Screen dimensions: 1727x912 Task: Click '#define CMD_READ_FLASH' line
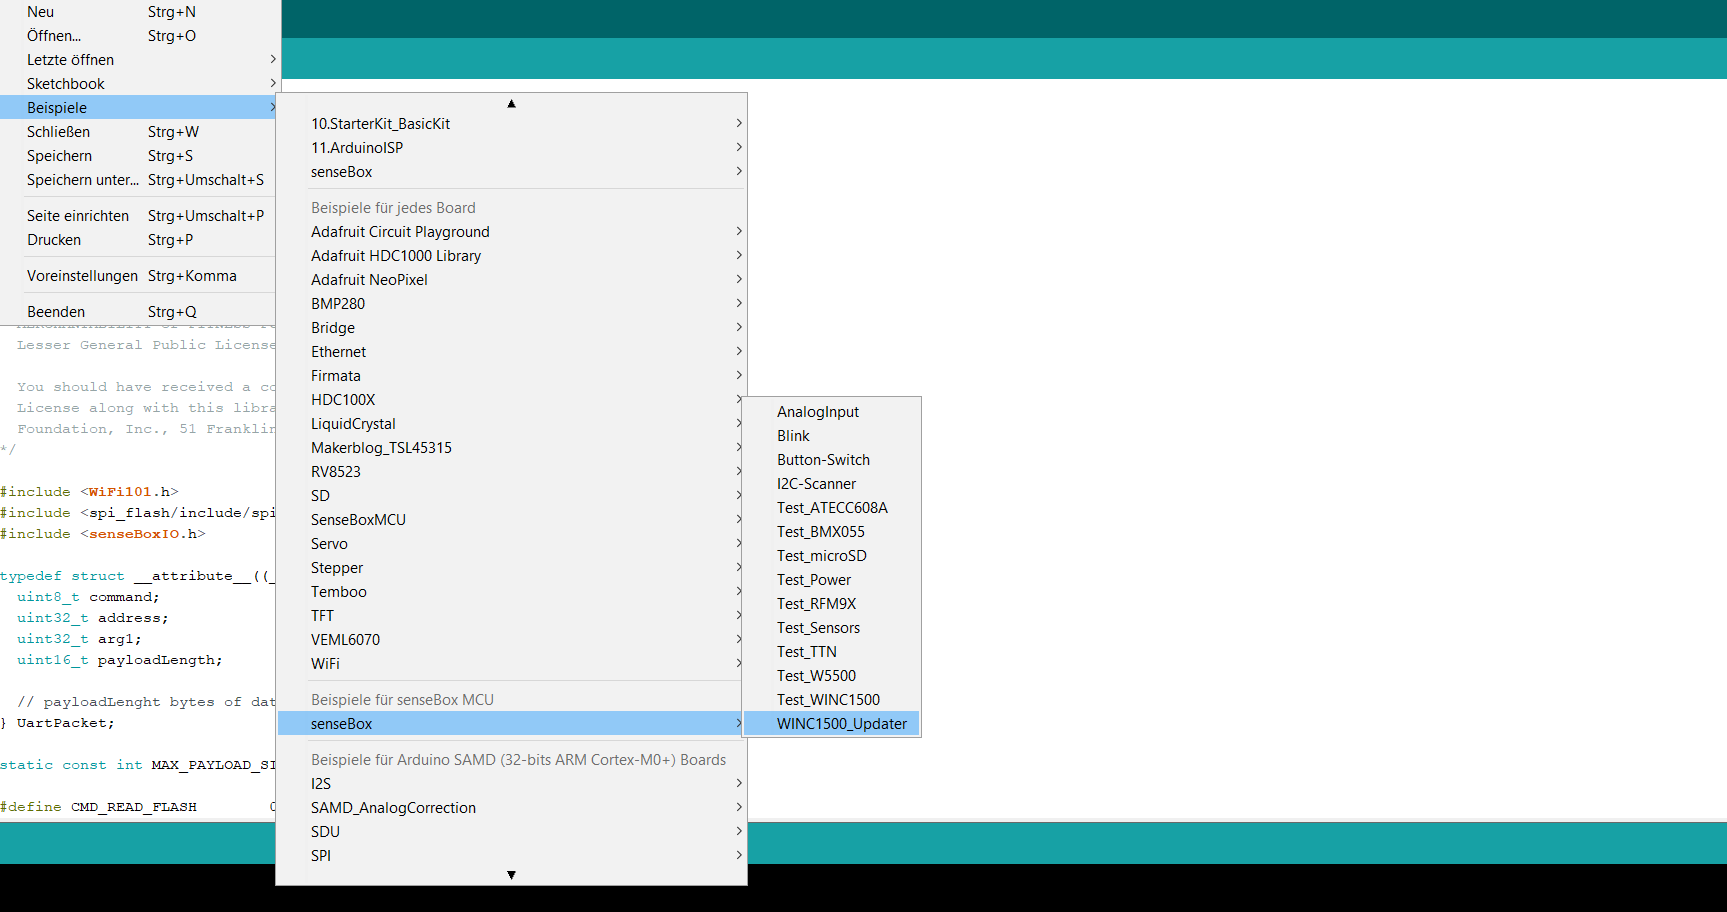(98, 807)
